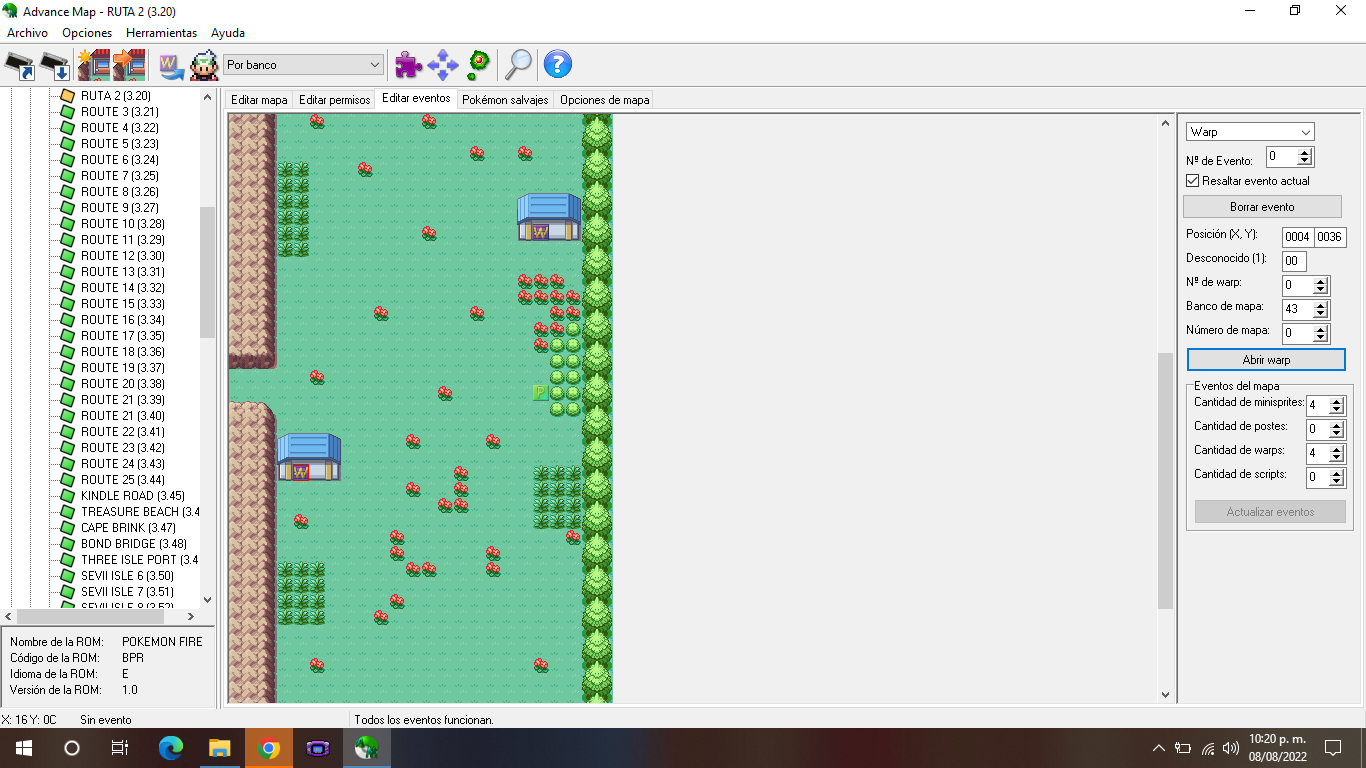The height and width of the screenshot is (768, 1366).
Task: Click the map view vertical scrollbar thumb
Action: point(1165,480)
